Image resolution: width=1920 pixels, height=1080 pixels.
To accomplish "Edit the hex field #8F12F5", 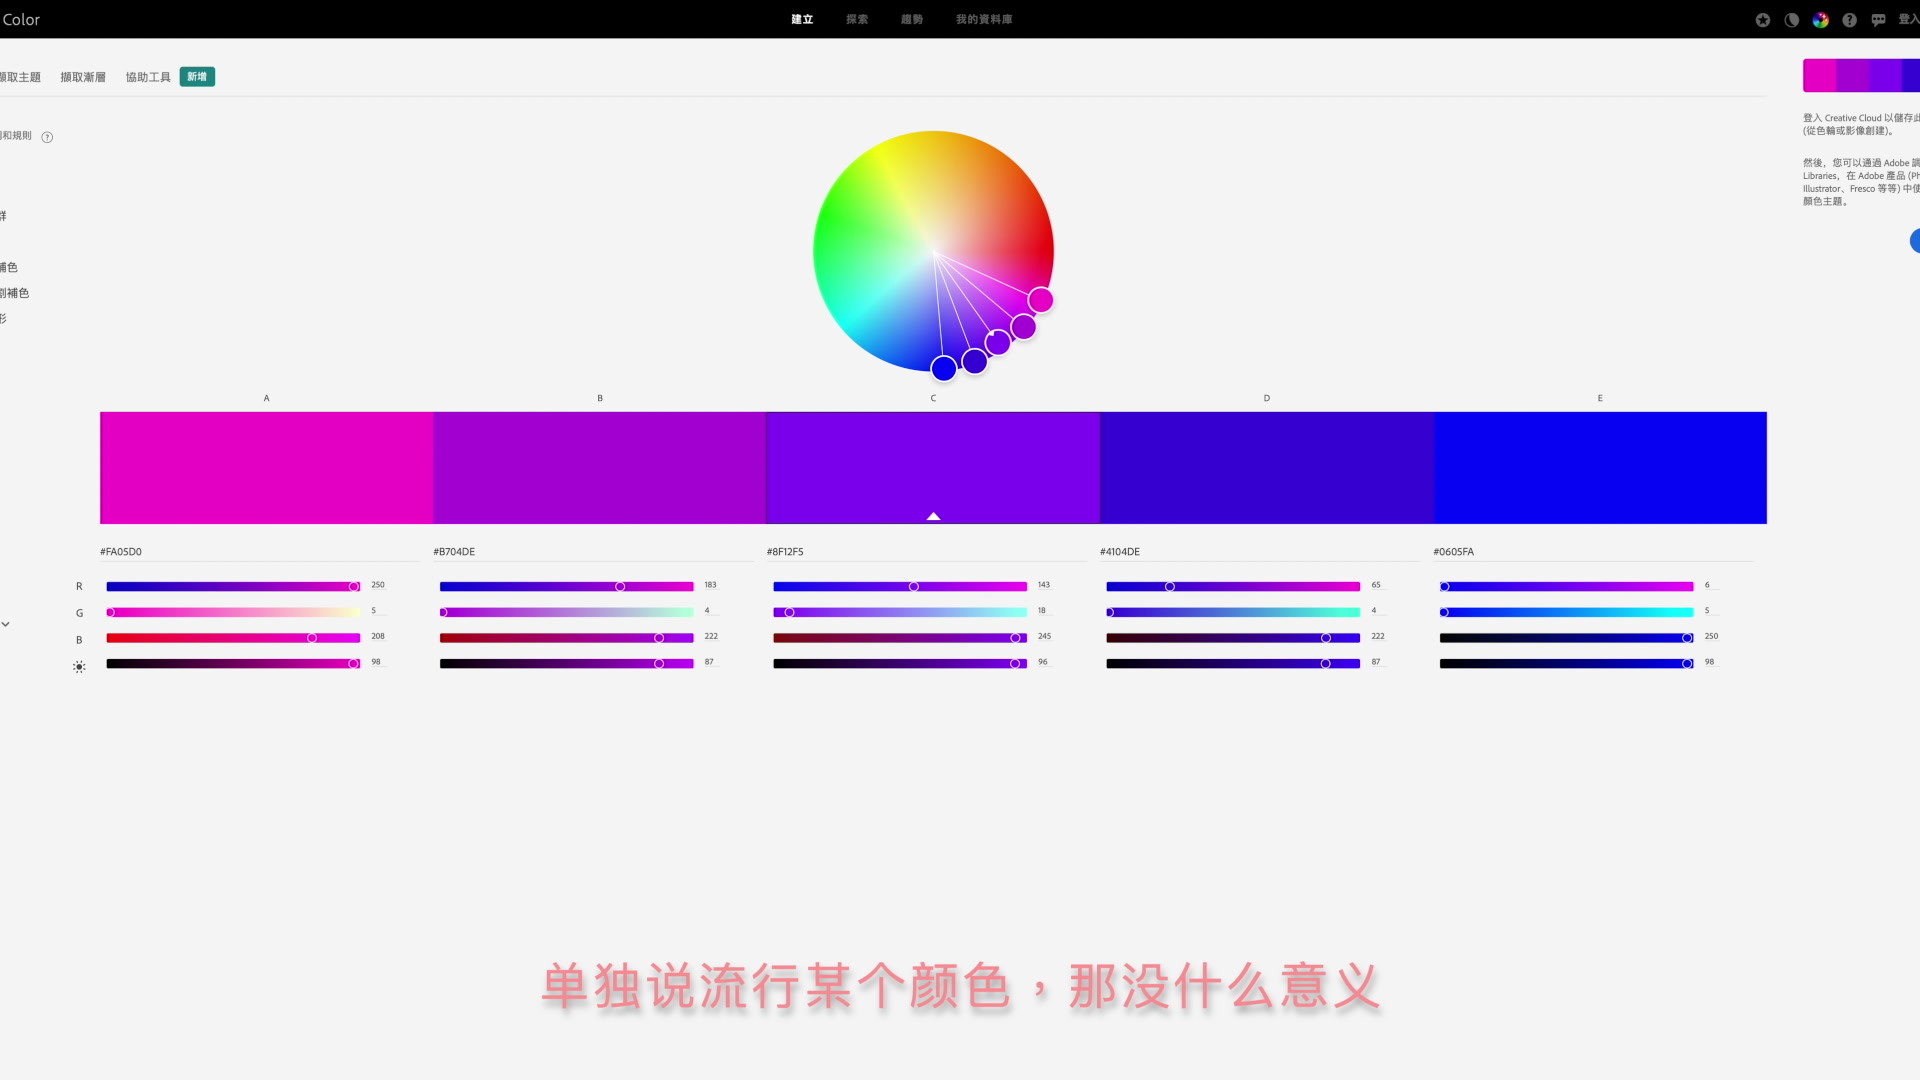I will click(x=926, y=552).
